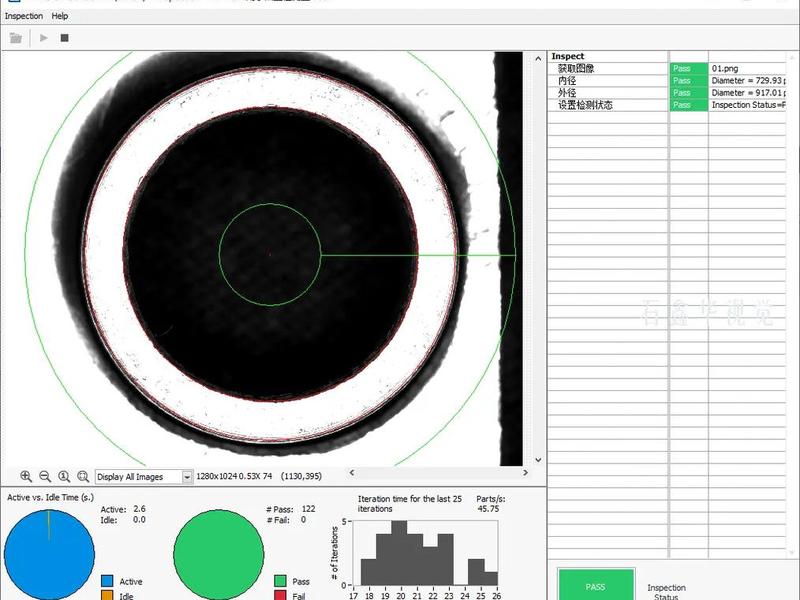The height and width of the screenshot is (600, 800).
Task: Stop the inspection with the stop button
Action: [64, 38]
